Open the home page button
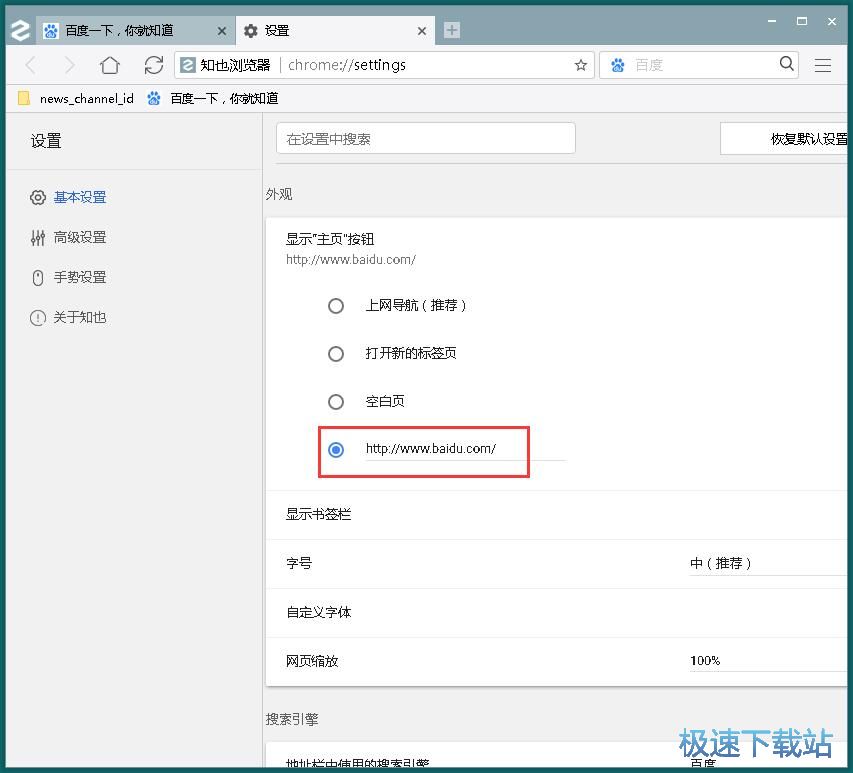Image resolution: width=853 pixels, height=773 pixels. (x=110, y=65)
